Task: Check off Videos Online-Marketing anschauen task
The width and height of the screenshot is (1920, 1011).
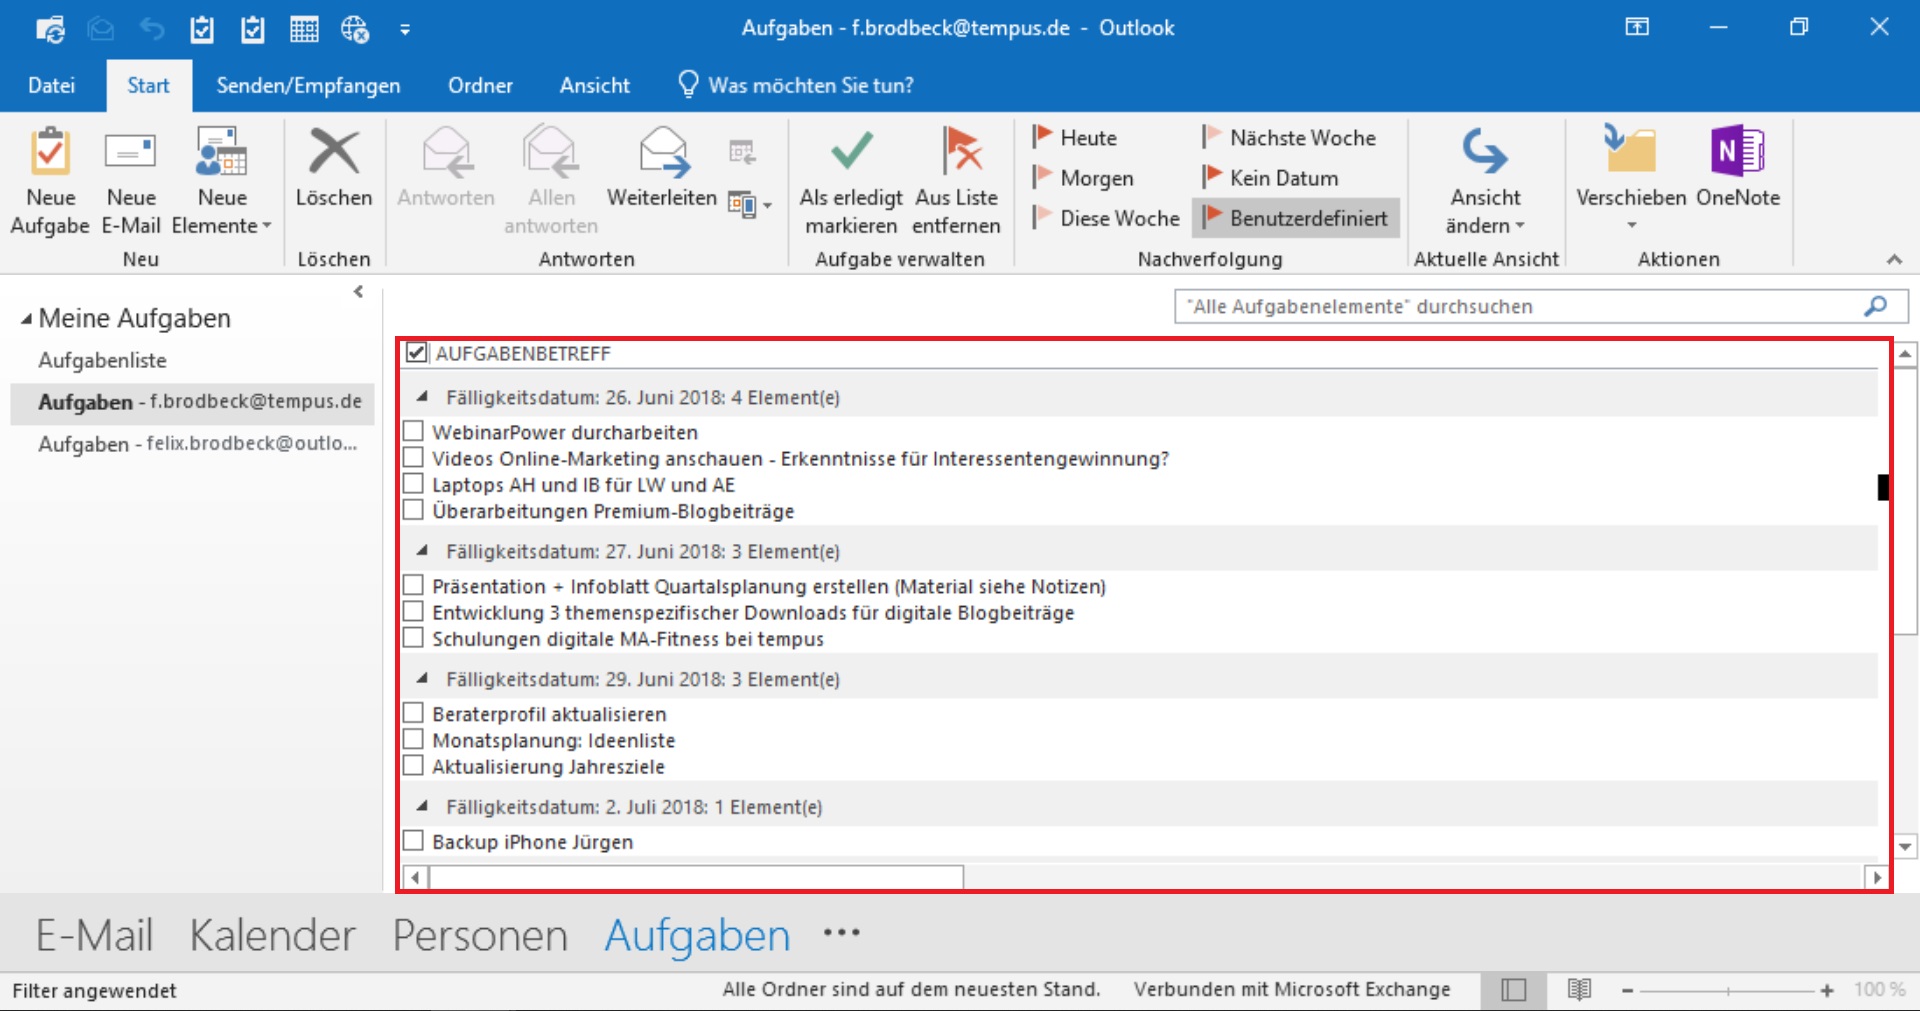Action: coord(413,457)
